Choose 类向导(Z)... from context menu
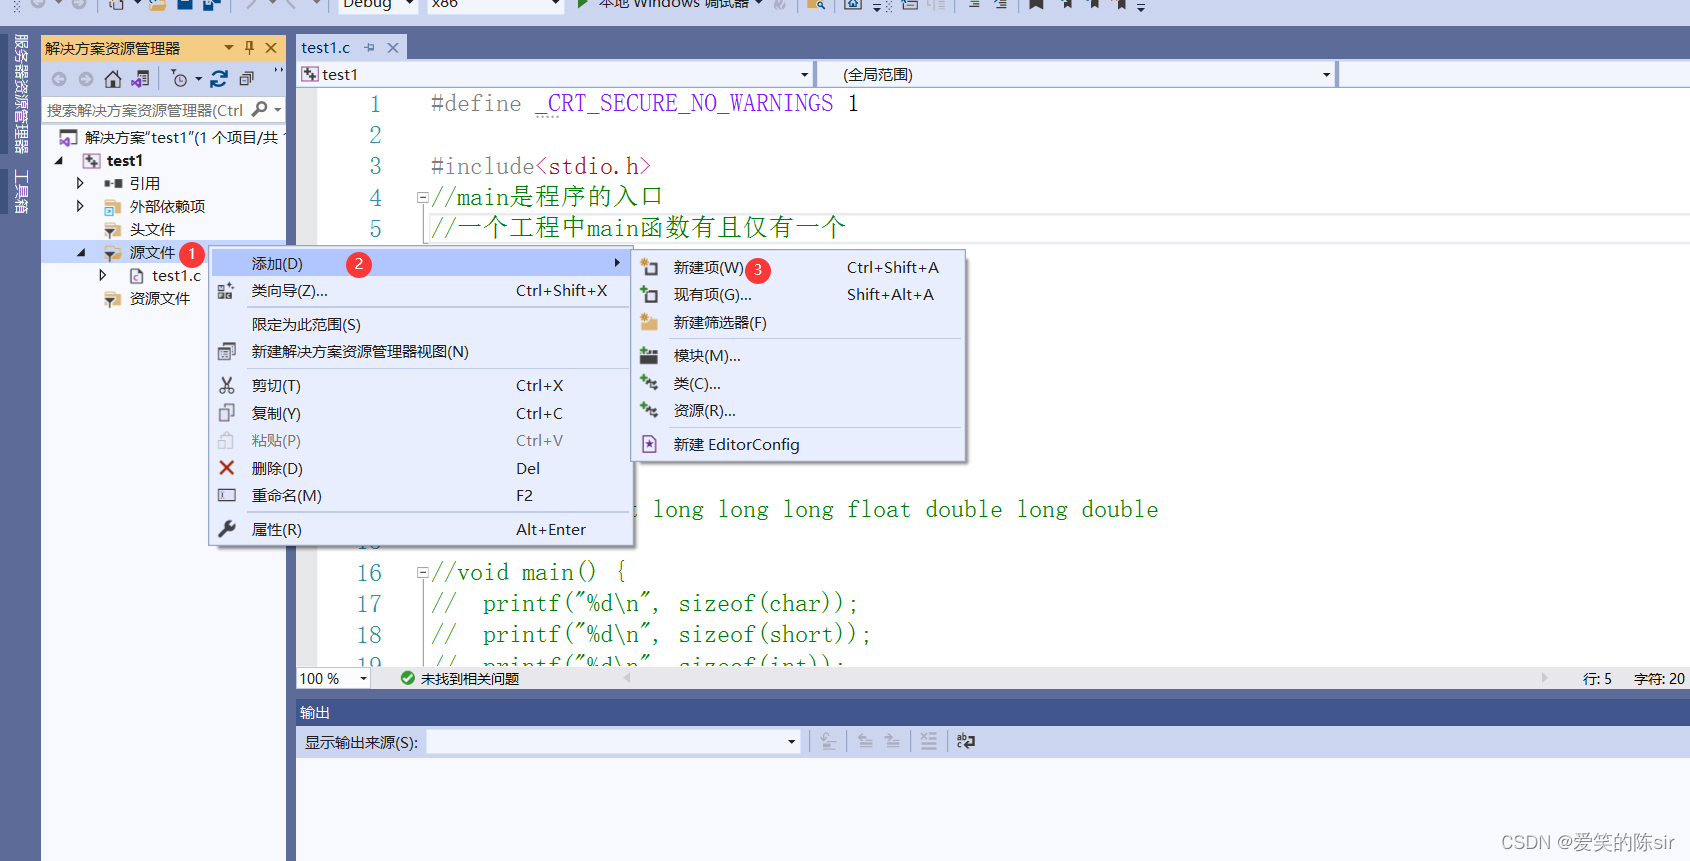This screenshot has height=861, width=1690. (421, 290)
